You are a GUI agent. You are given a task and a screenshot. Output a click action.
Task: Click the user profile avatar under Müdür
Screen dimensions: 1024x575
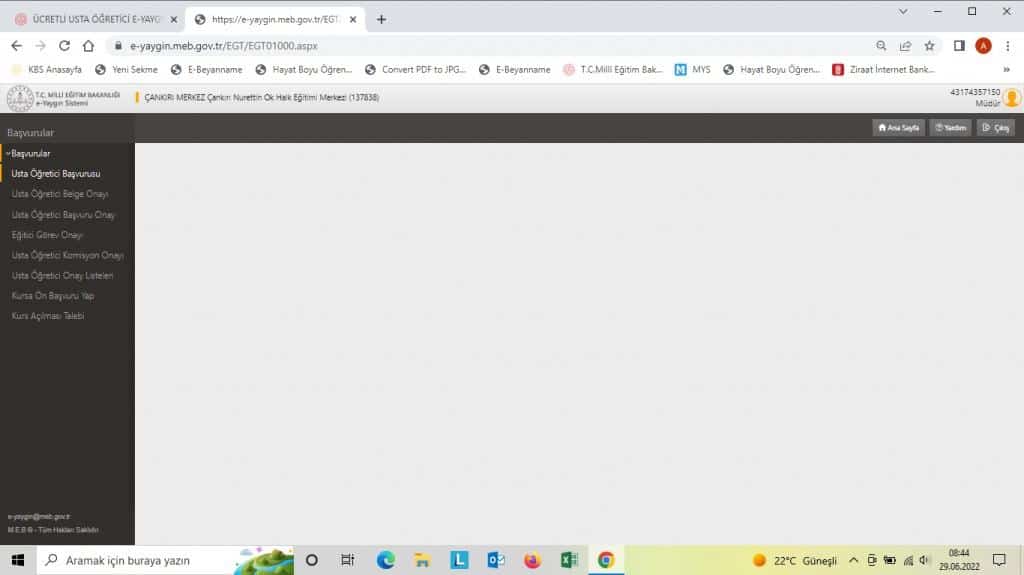click(x=1012, y=98)
